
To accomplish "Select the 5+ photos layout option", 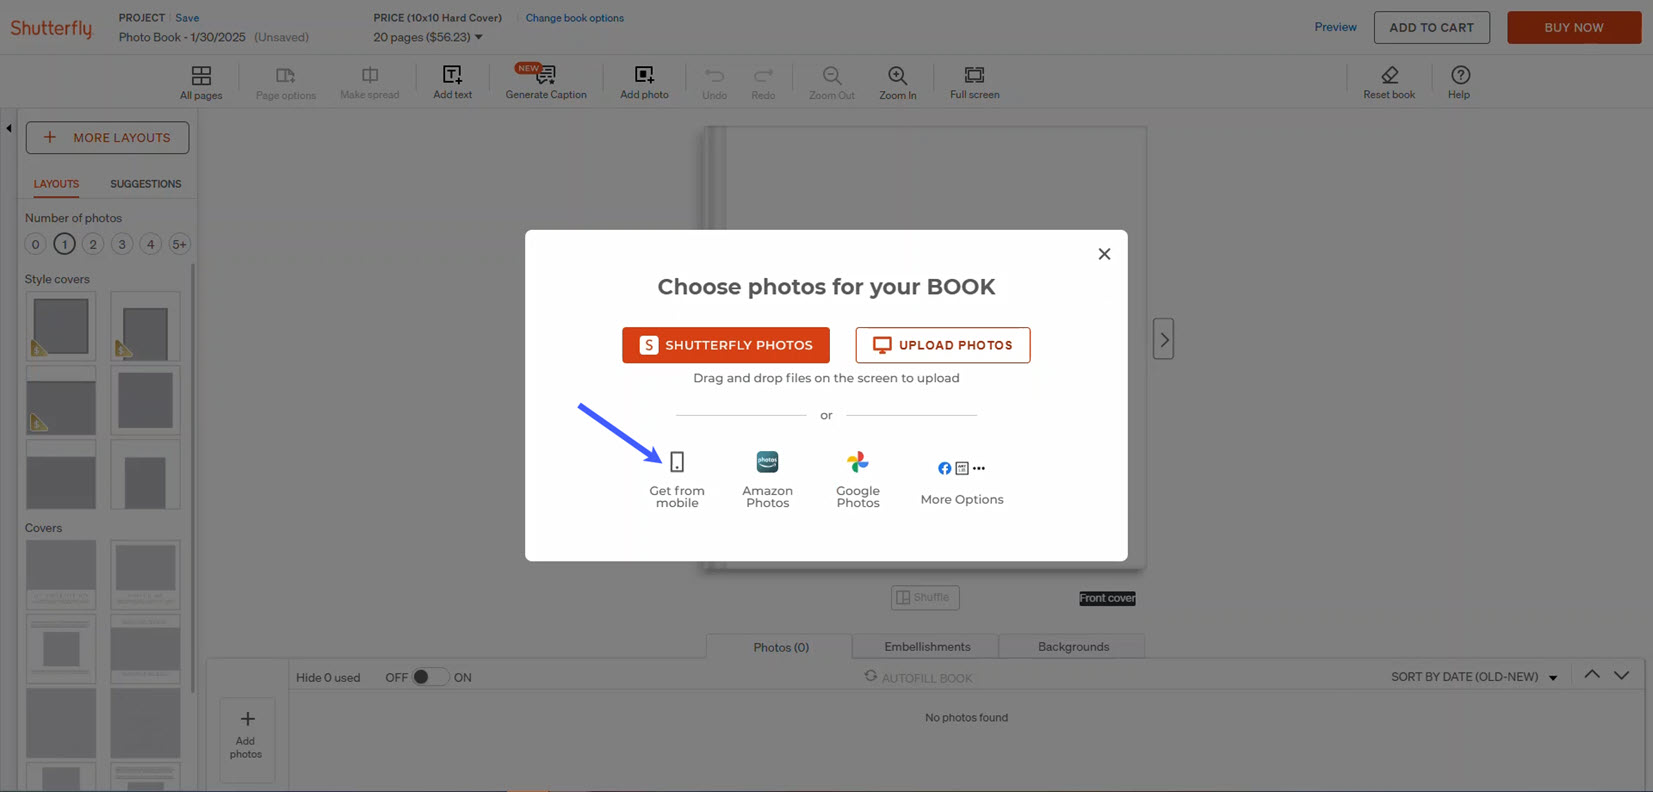I will 179,244.
